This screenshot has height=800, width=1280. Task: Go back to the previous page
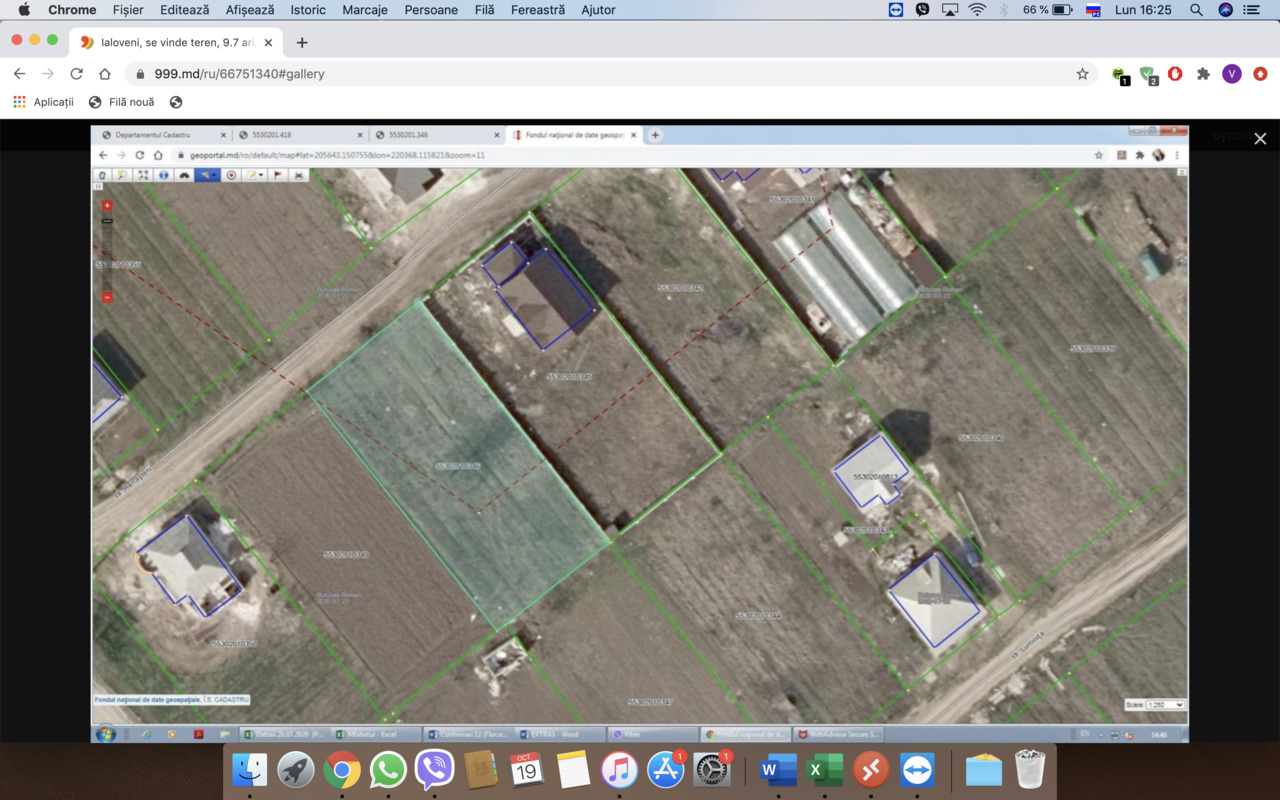[19, 74]
